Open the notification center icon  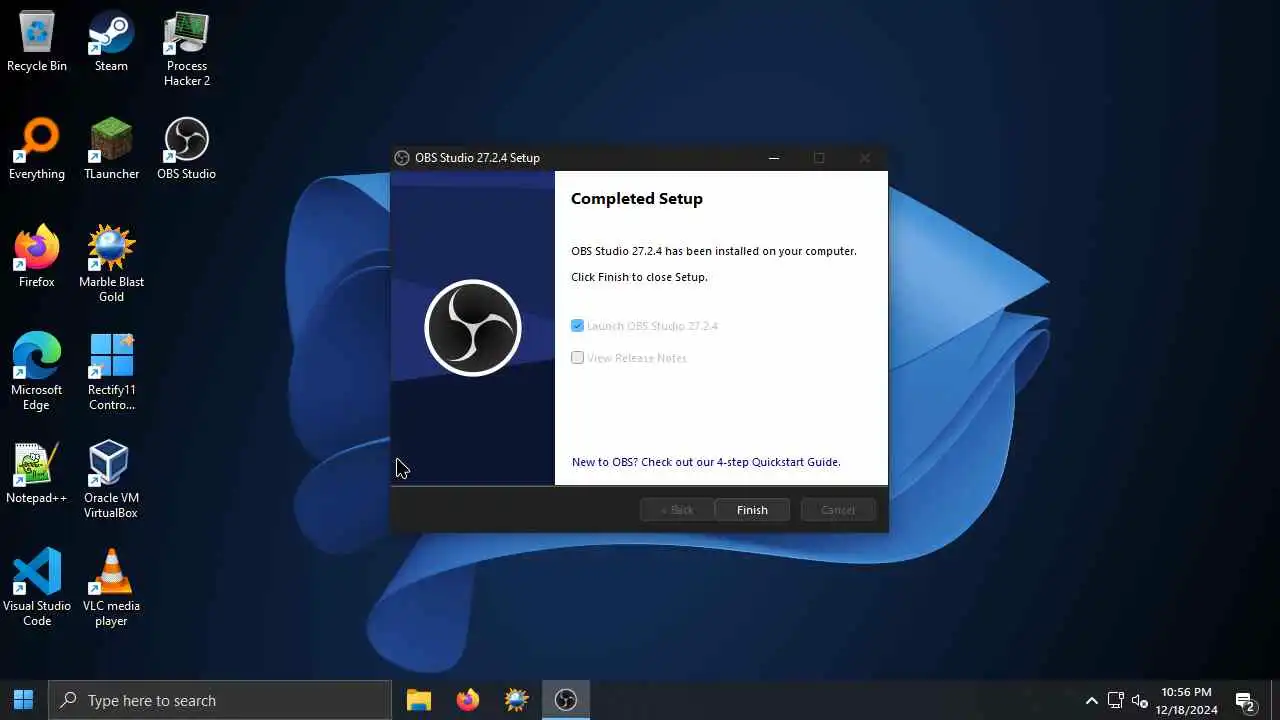pos(1245,701)
